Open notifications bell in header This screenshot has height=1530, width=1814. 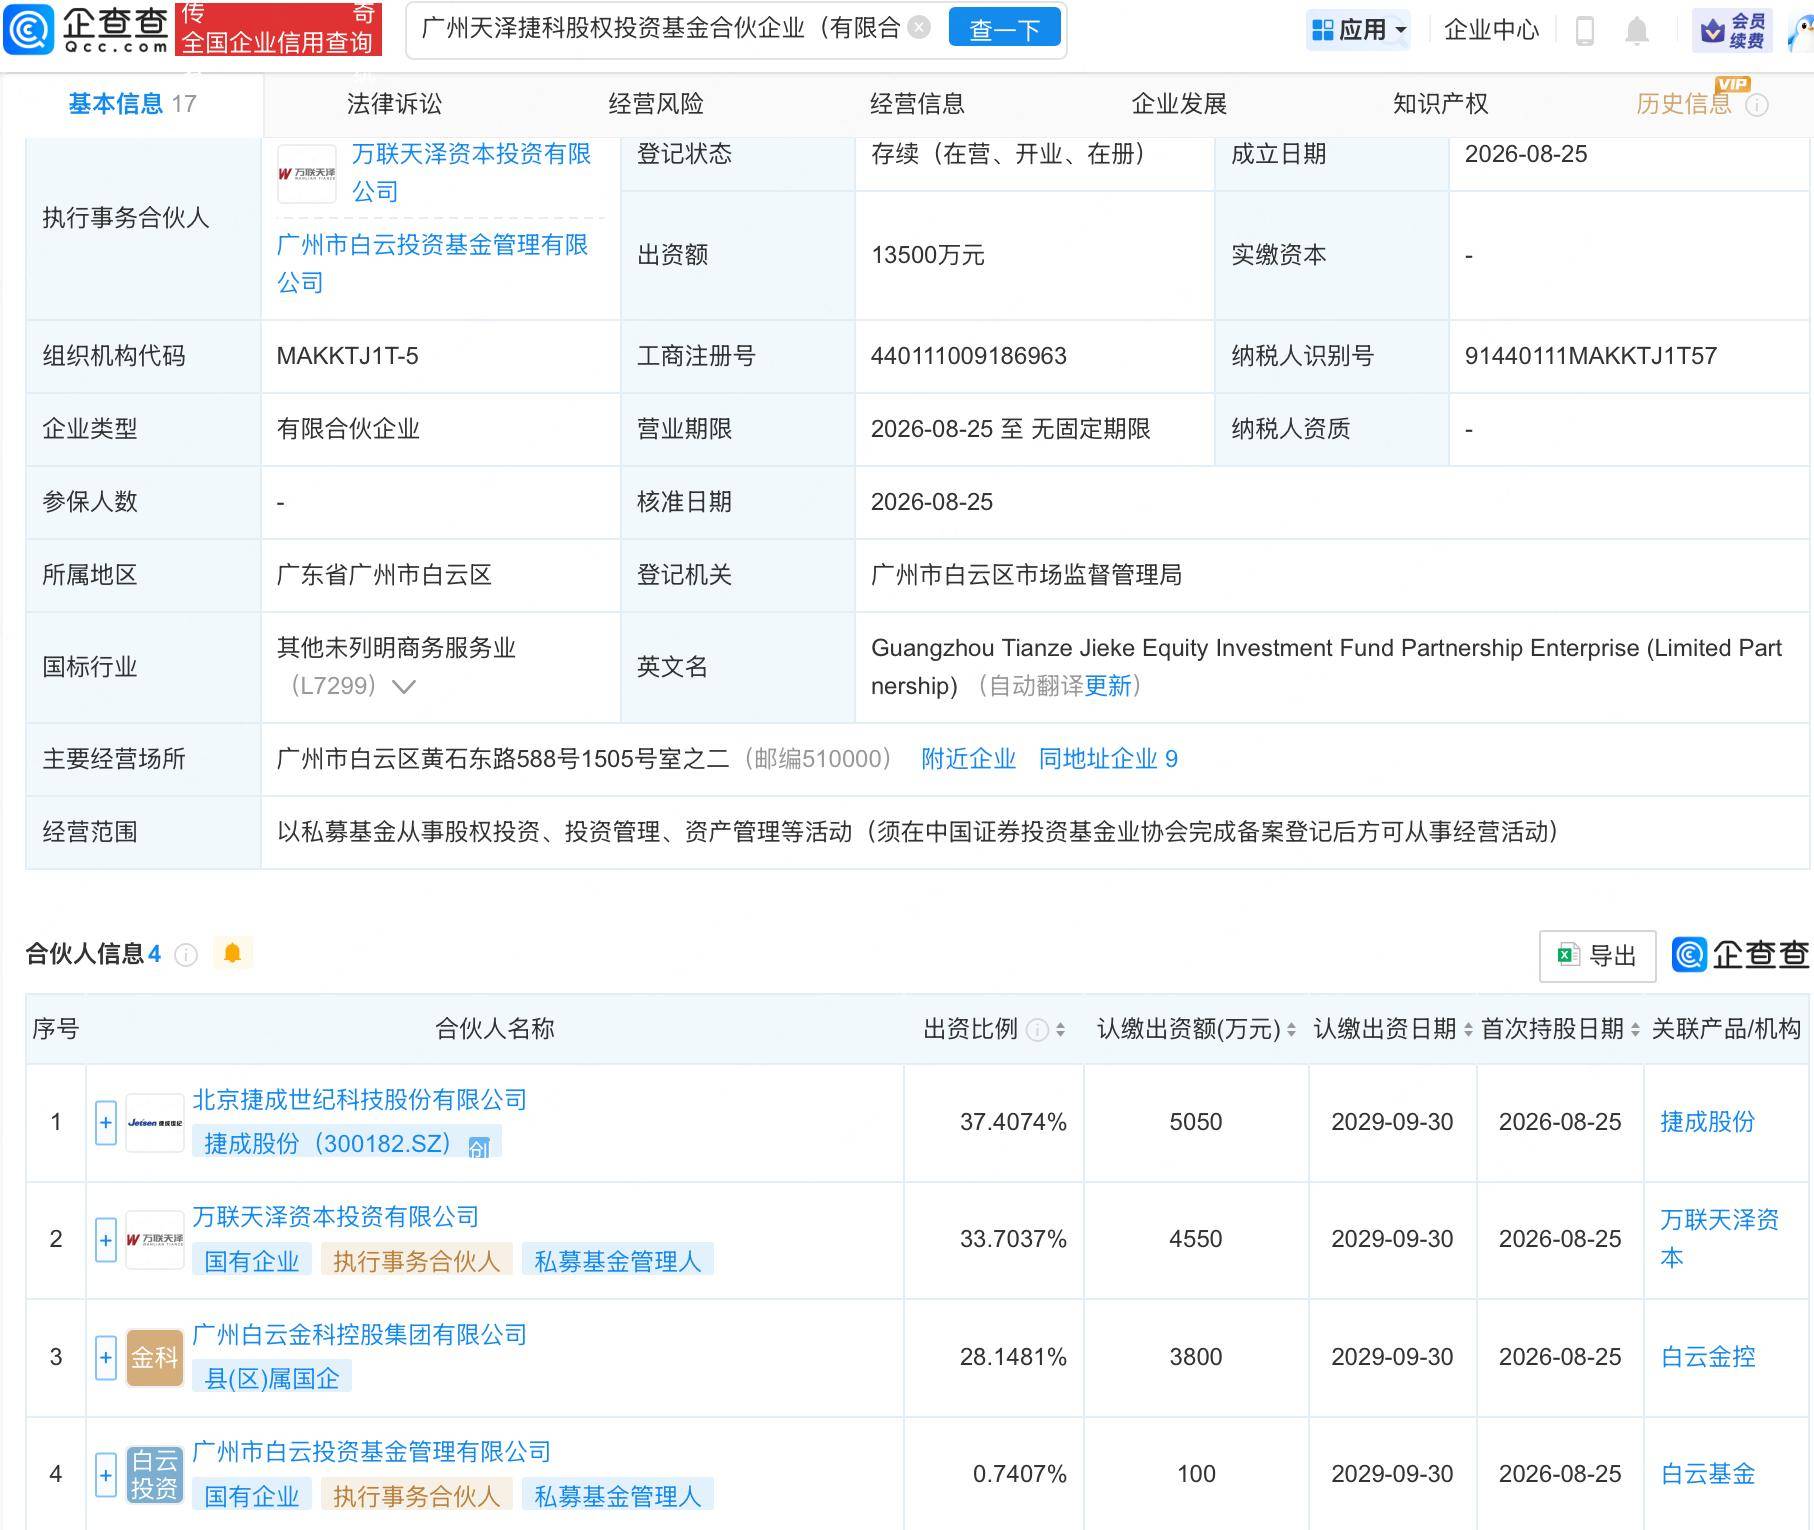pos(1637,31)
